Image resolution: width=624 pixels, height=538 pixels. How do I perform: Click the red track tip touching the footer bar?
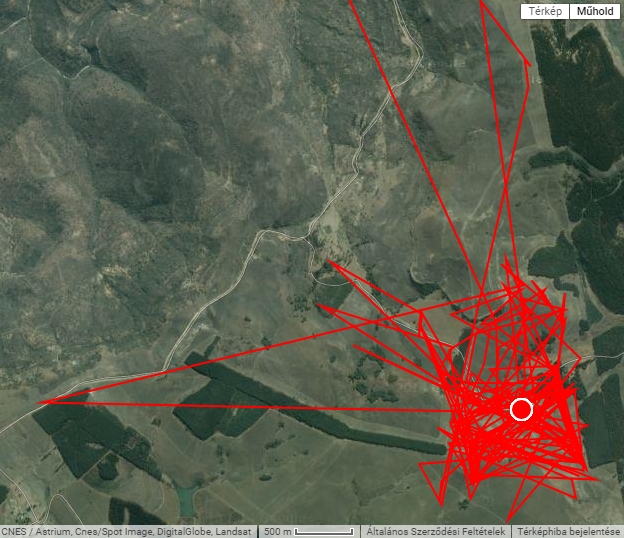pos(507,523)
